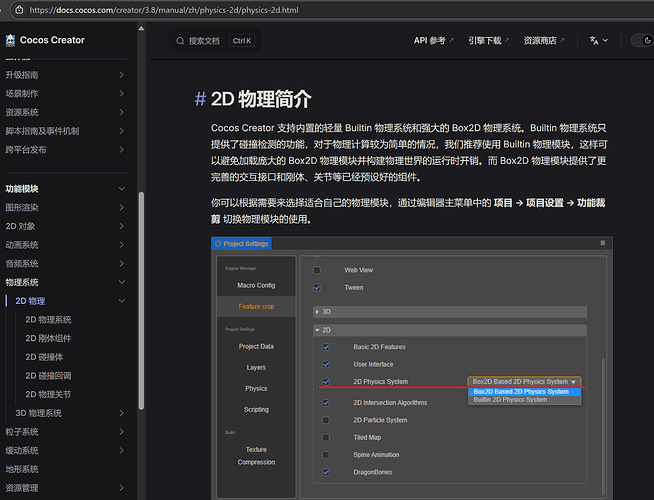Screen dimensions: 654x500
Task: Collapse the 2D feature group triangle
Action: point(317,330)
